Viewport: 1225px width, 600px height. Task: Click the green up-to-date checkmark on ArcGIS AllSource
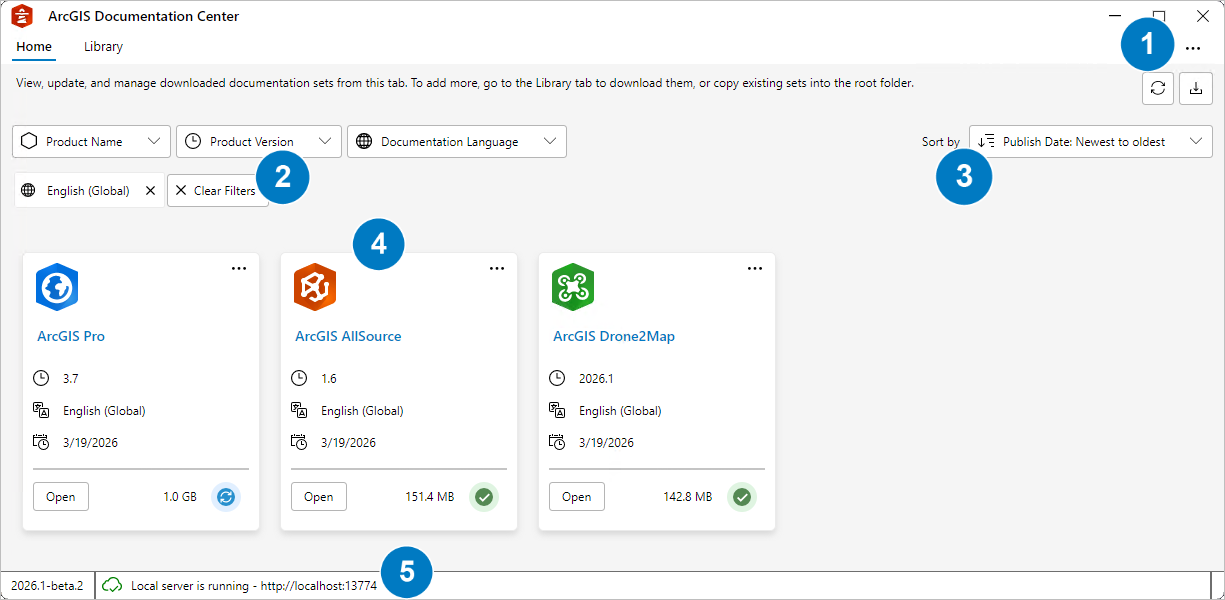(485, 496)
